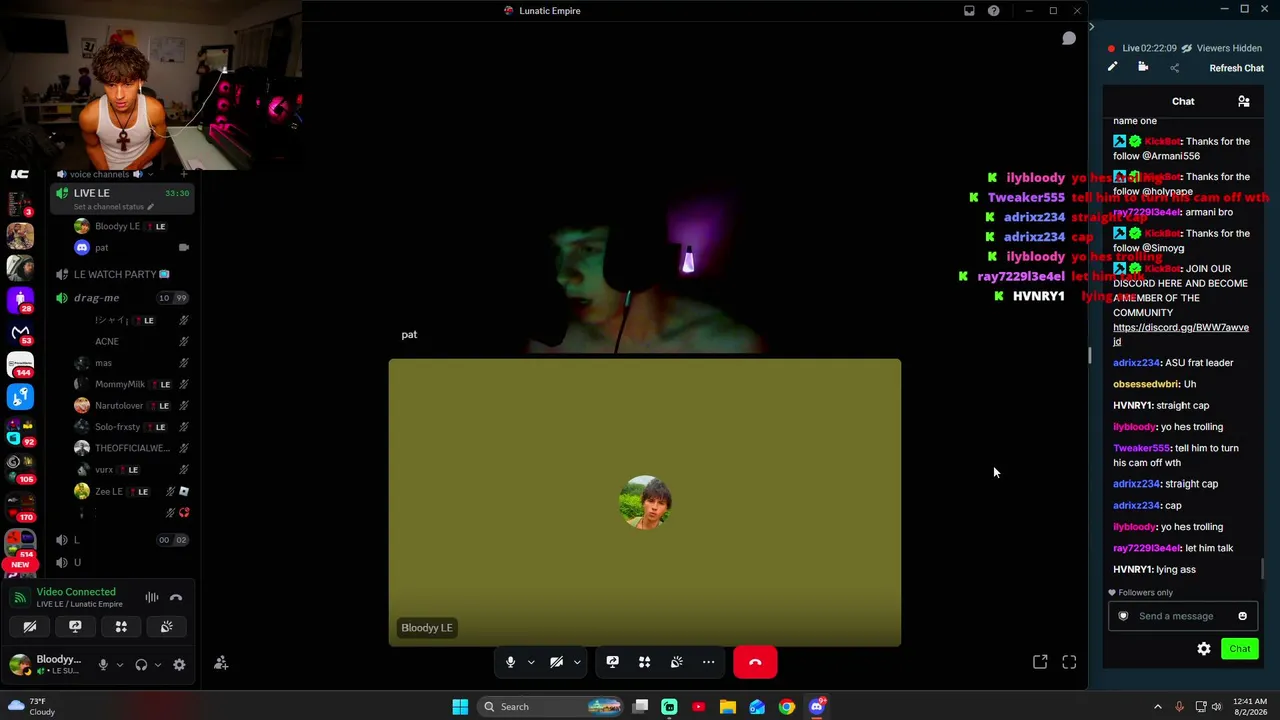1280x720 pixels.
Task: Click the share icon in Kick panel
Action: [1175, 68]
